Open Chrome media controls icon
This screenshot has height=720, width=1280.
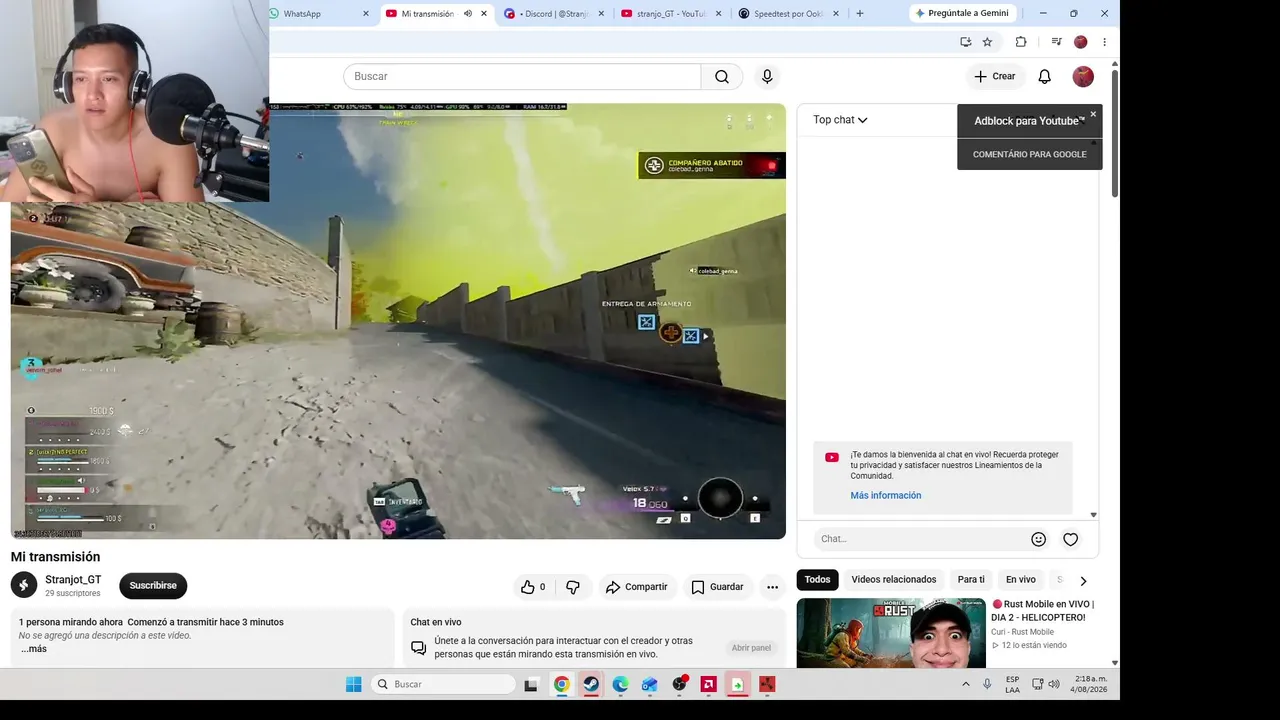1056,42
